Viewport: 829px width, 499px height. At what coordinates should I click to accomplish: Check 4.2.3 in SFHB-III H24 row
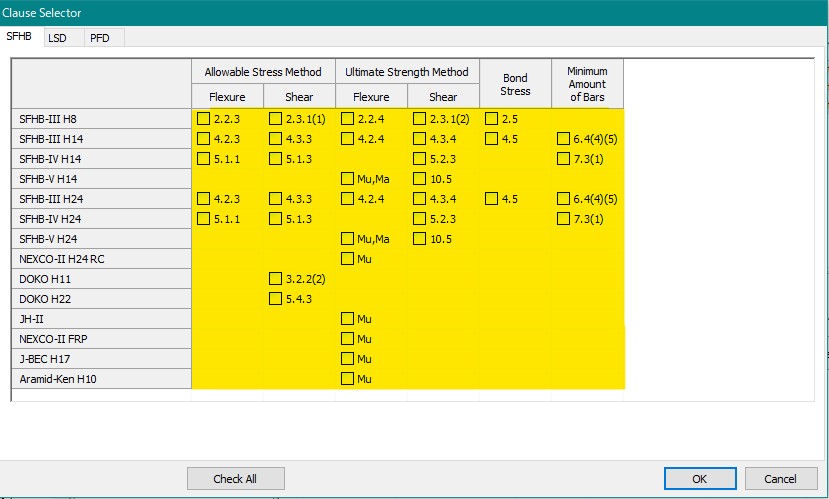click(204, 199)
